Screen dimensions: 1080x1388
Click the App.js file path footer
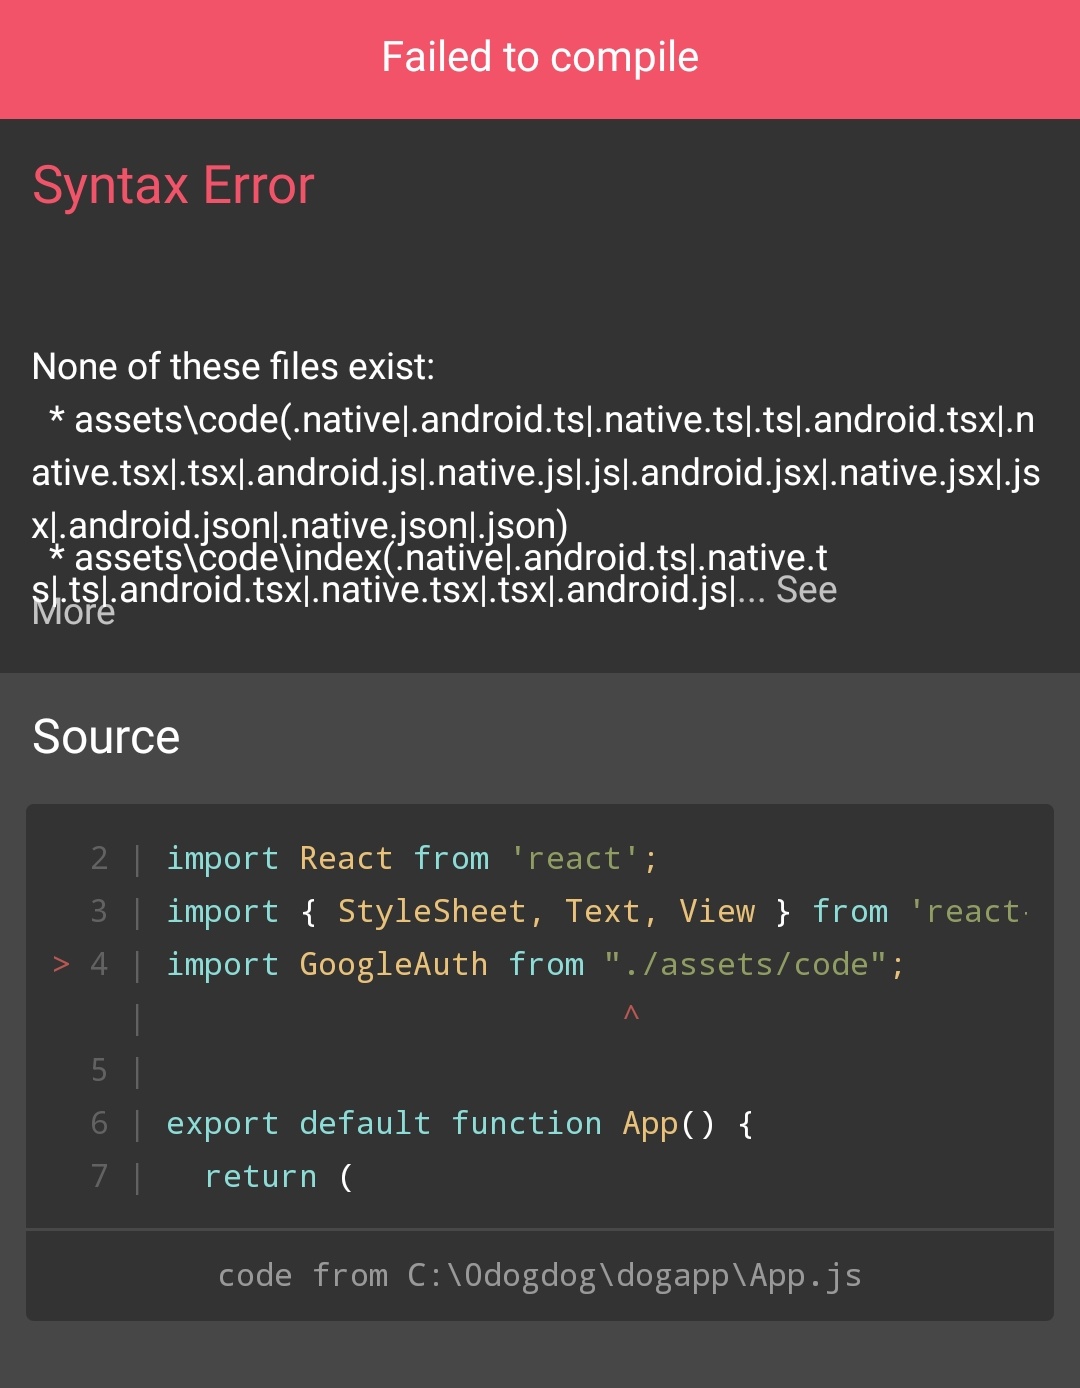click(x=540, y=1275)
